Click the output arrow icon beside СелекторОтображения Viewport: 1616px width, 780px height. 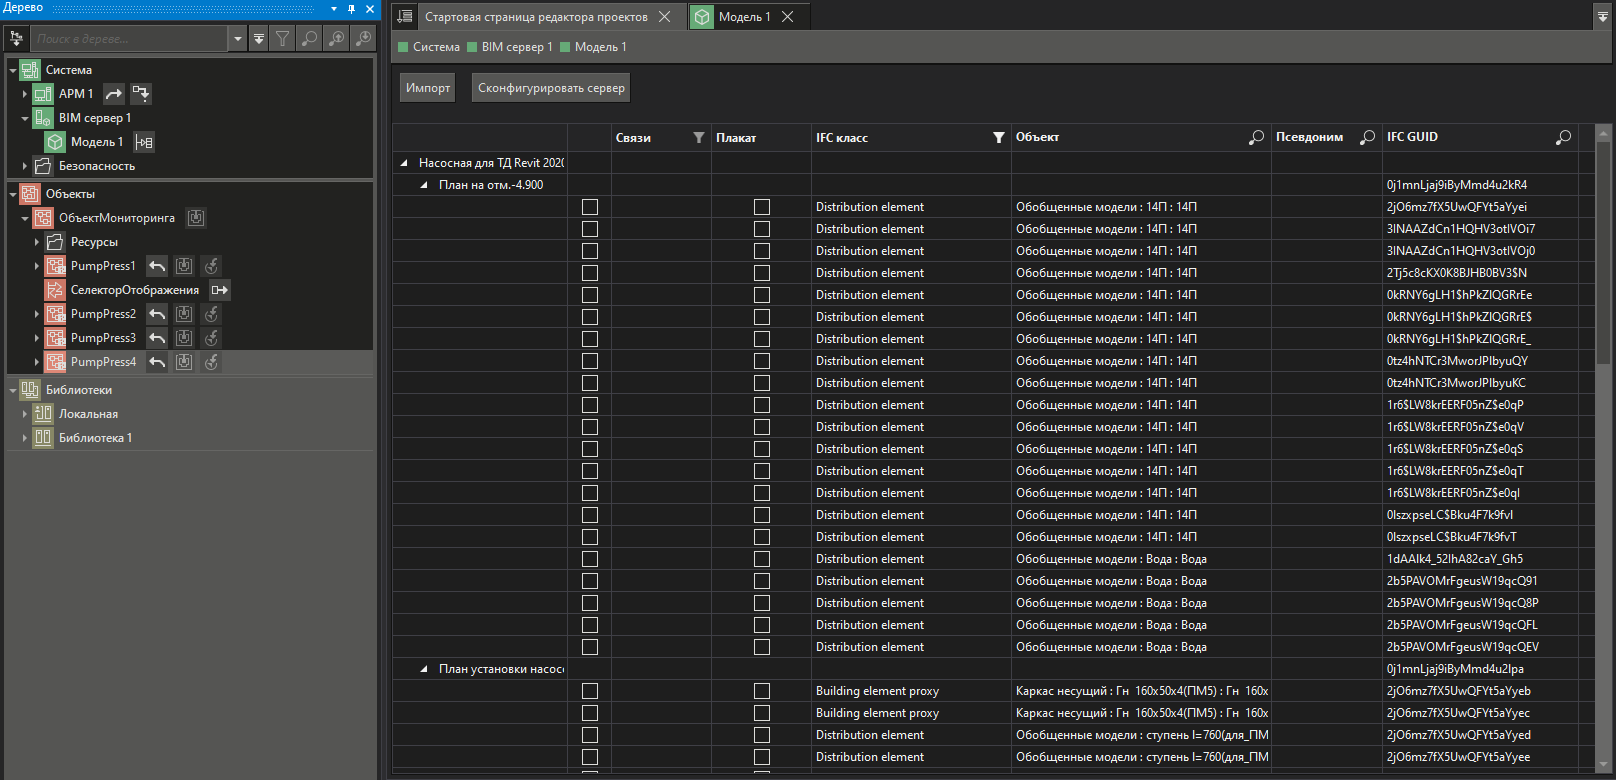[220, 290]
